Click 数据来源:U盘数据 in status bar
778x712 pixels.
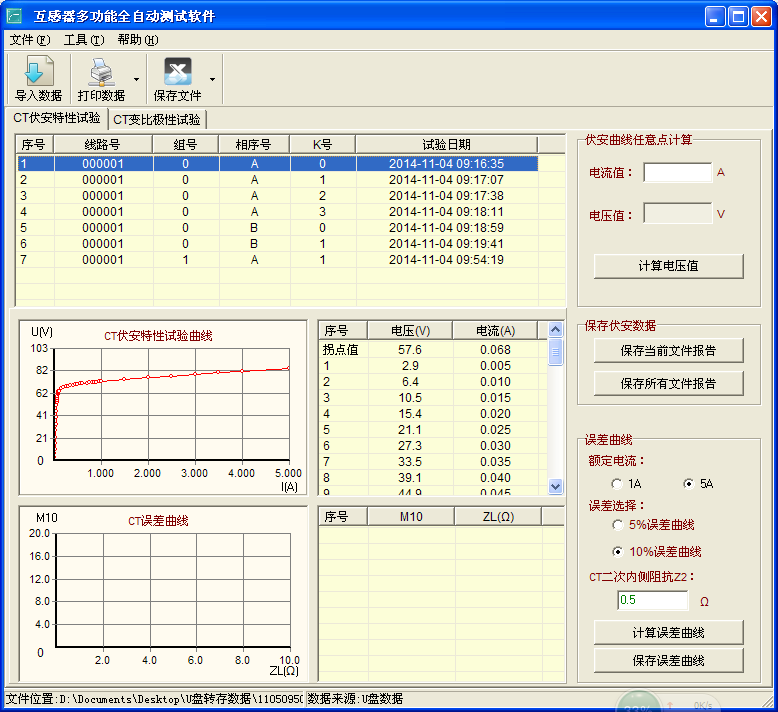point(355,699)
